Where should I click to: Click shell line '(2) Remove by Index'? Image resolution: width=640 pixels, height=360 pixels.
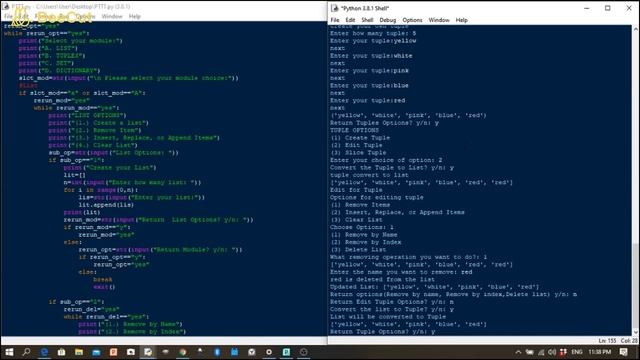tap(366, 242)
